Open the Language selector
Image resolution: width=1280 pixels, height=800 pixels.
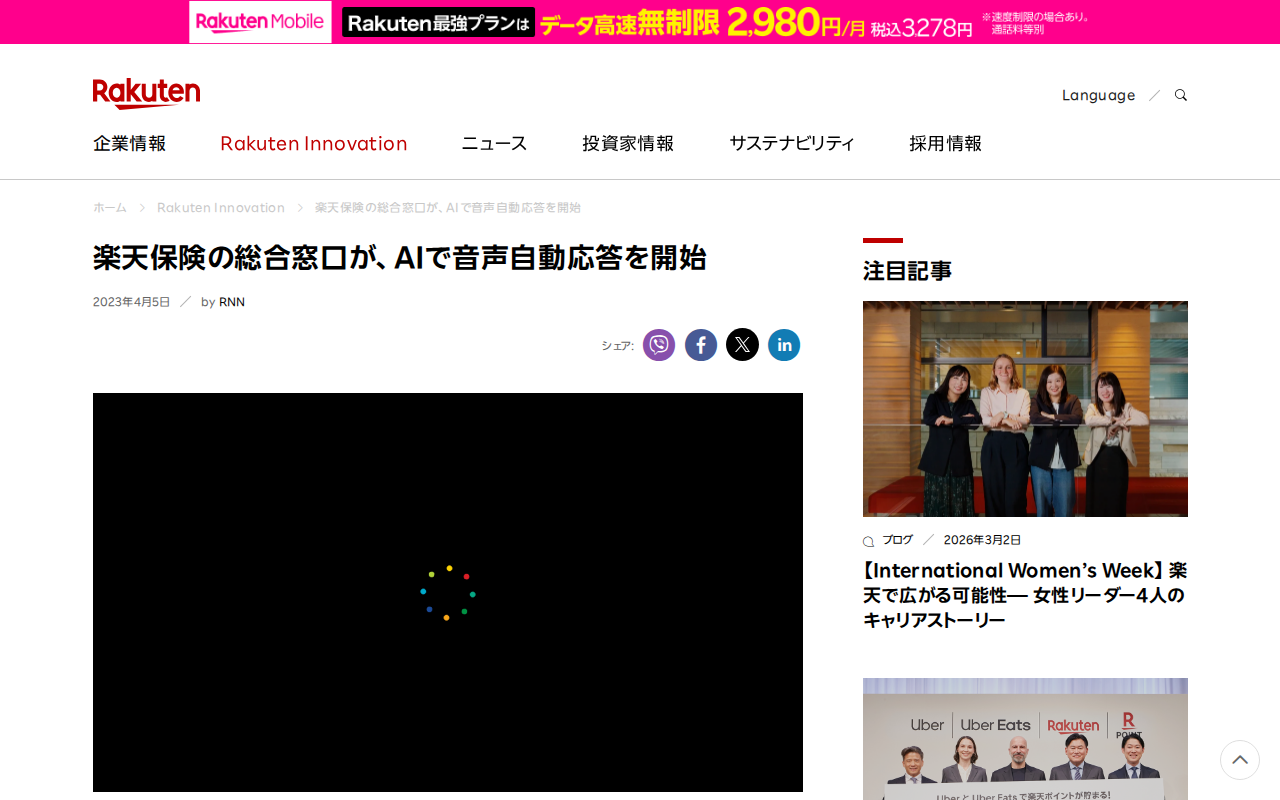click(x=1099, y=95)
